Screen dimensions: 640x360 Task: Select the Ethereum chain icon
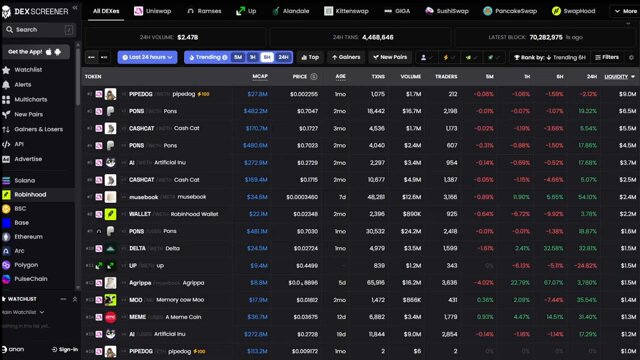coord(6,237)
